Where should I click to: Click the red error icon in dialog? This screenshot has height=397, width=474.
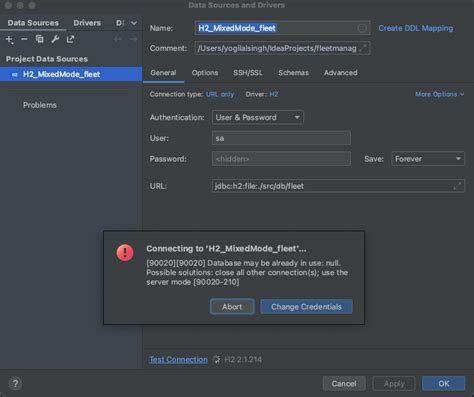click(125, 253)
